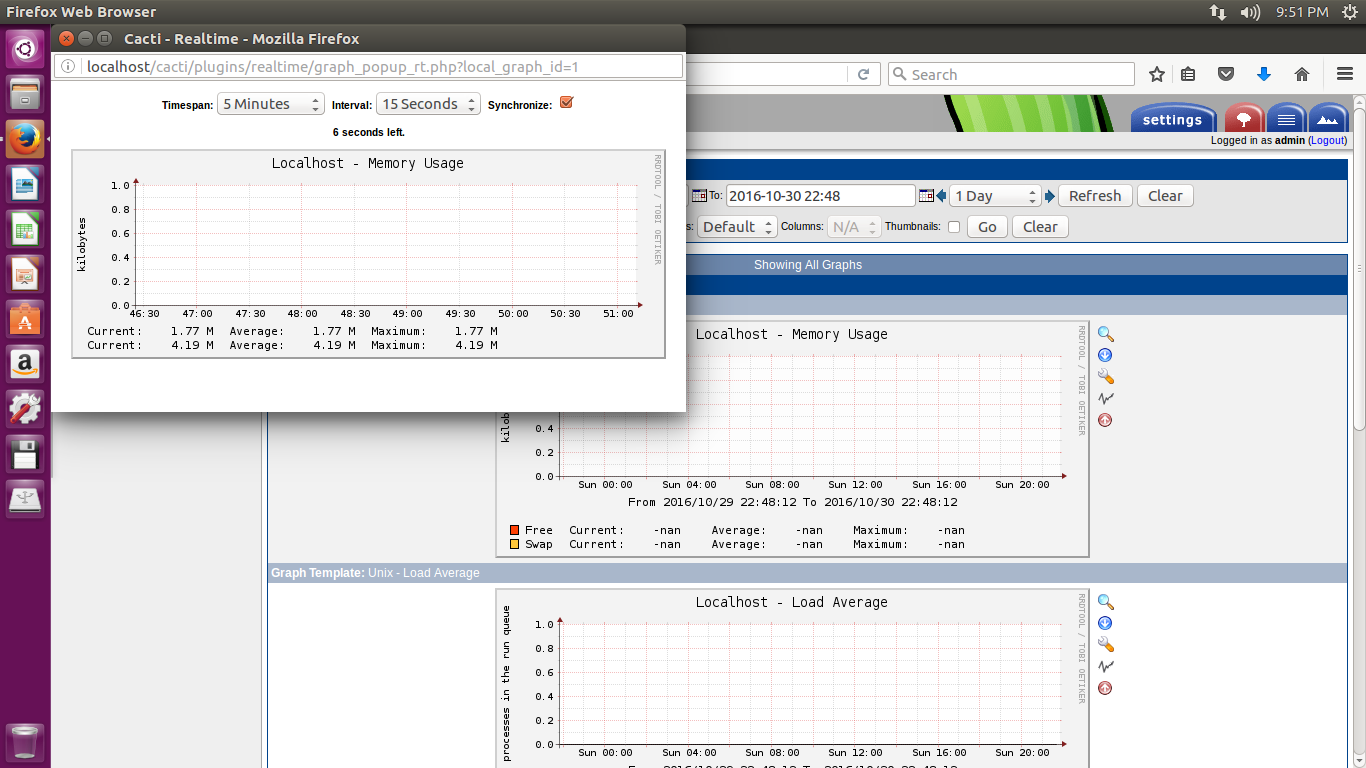
Task: Click the 9:51 PM clock
Action: coord(1302,12)
